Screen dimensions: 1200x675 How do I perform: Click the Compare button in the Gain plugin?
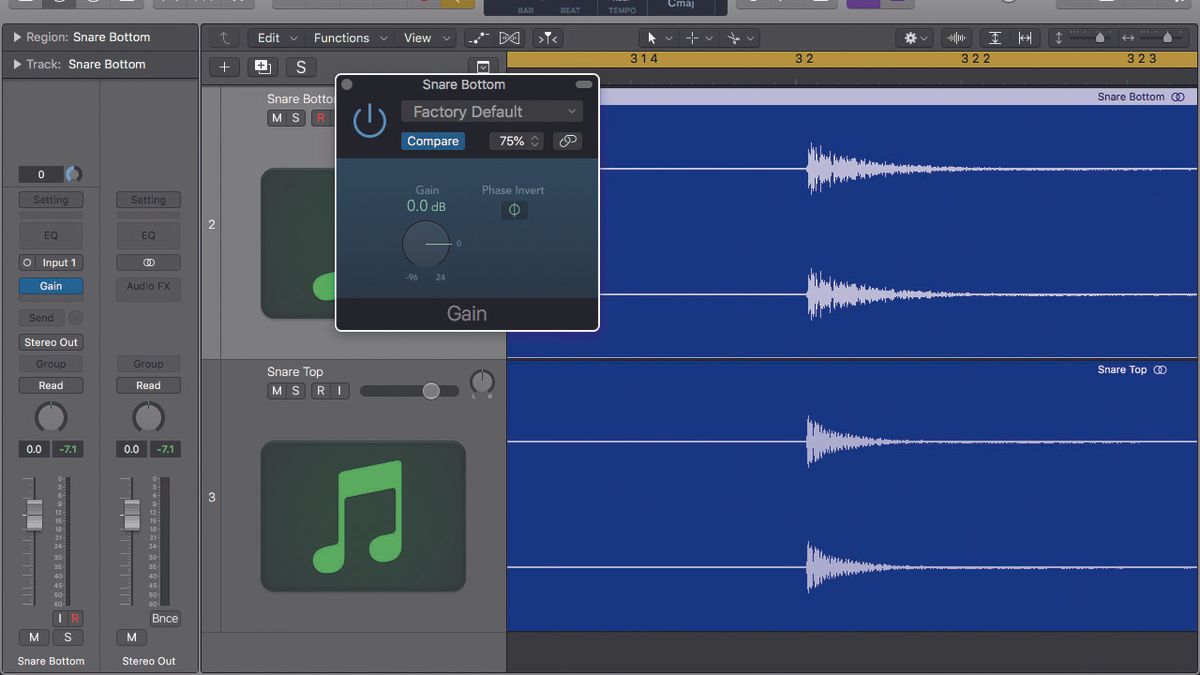(x=433, y=141)
